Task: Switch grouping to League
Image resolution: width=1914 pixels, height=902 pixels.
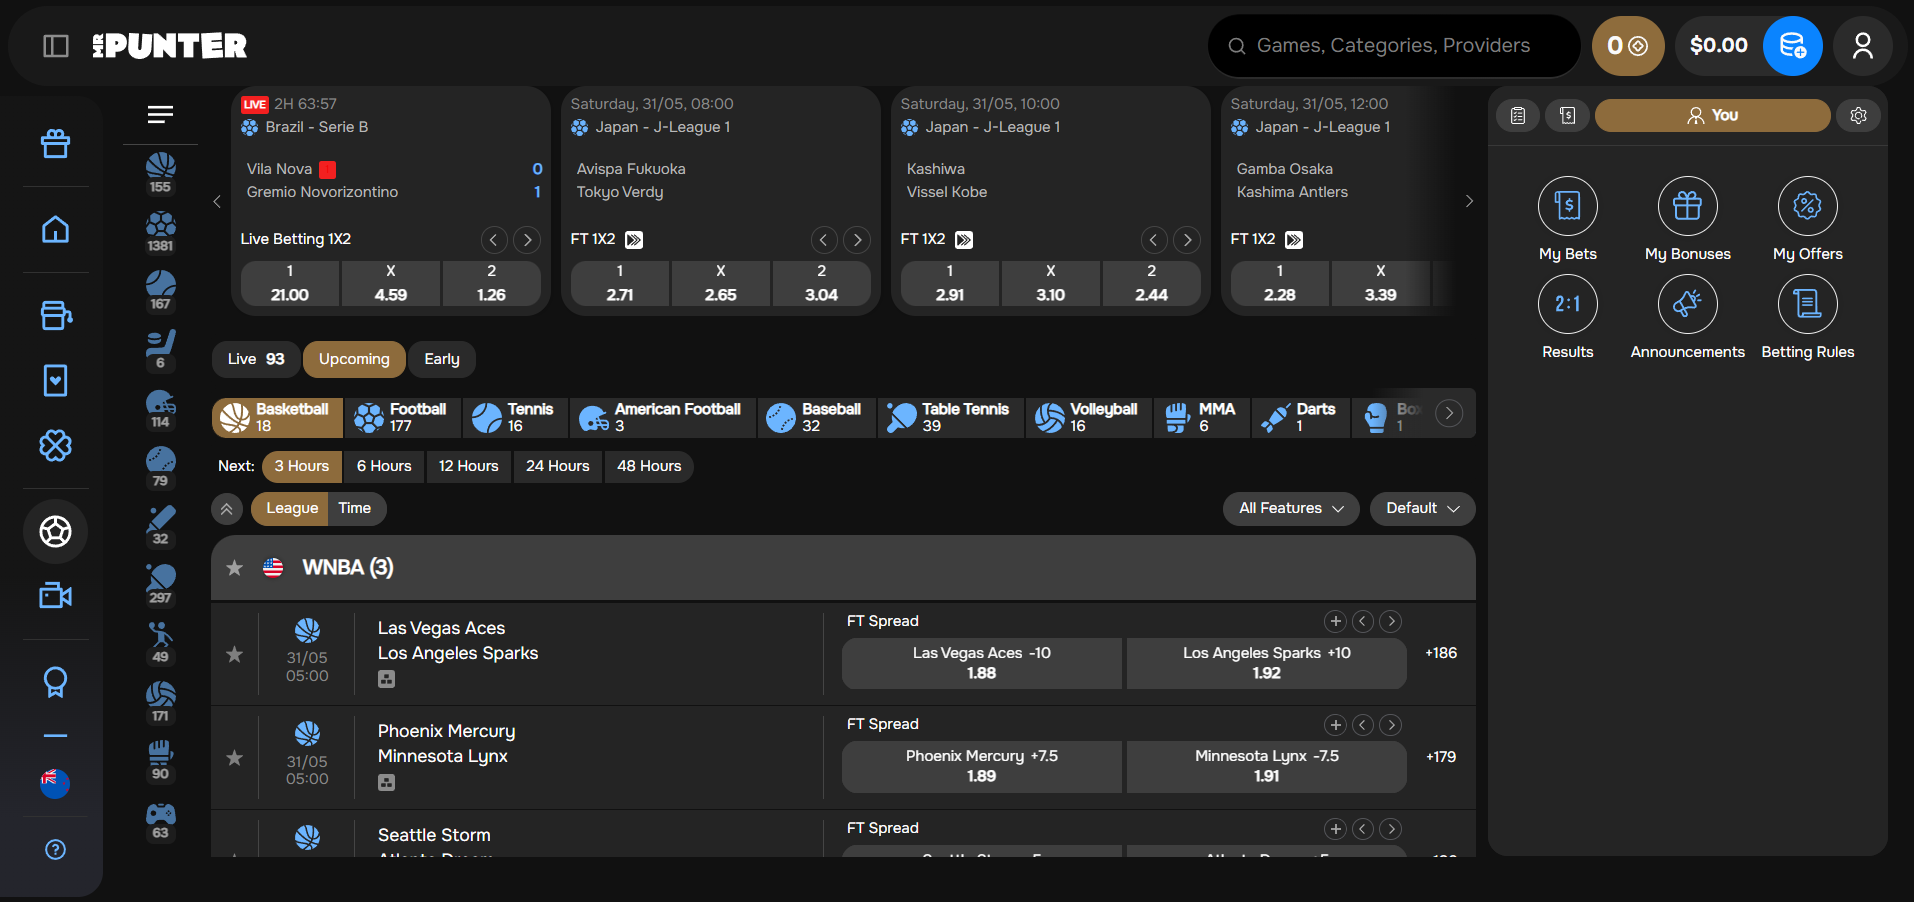Action: [291, 508]
